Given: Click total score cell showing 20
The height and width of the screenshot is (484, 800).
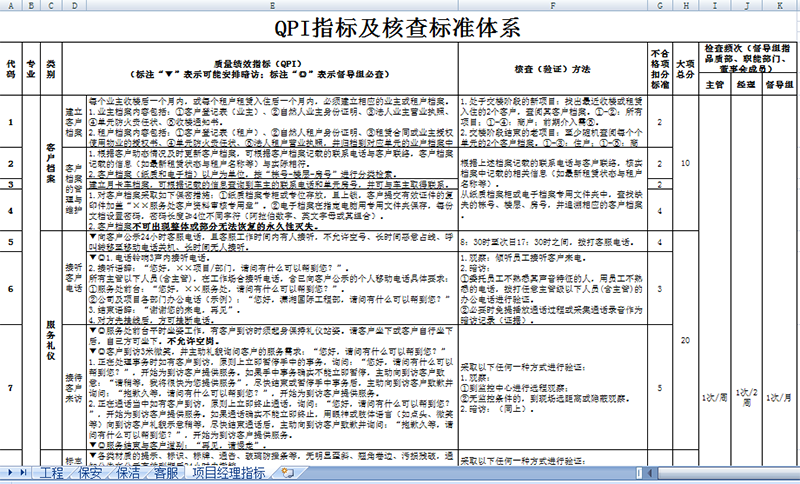Looking at the screenshot, I should (686, 340).
